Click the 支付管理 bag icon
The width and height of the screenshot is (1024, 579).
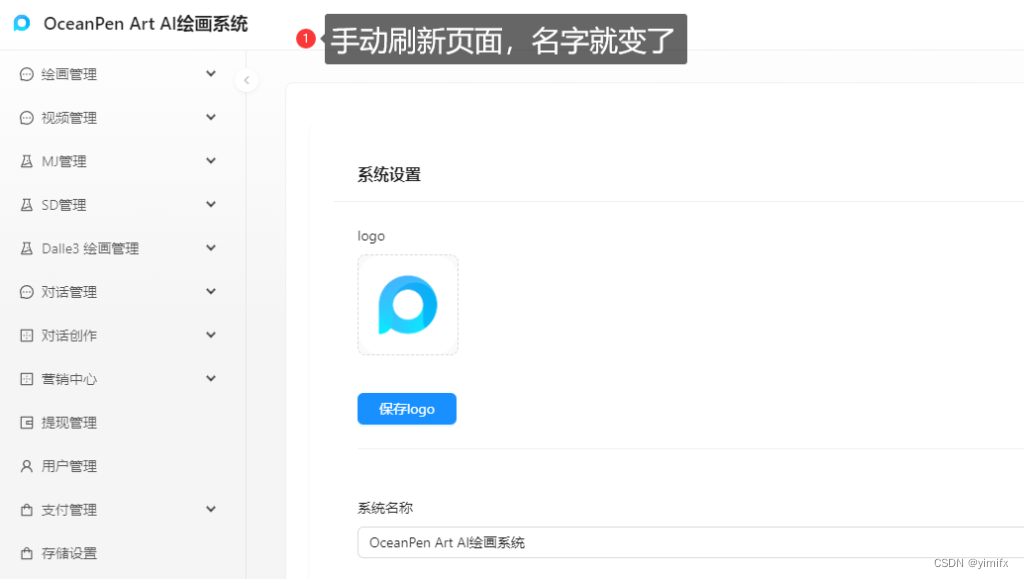[26, 510]
